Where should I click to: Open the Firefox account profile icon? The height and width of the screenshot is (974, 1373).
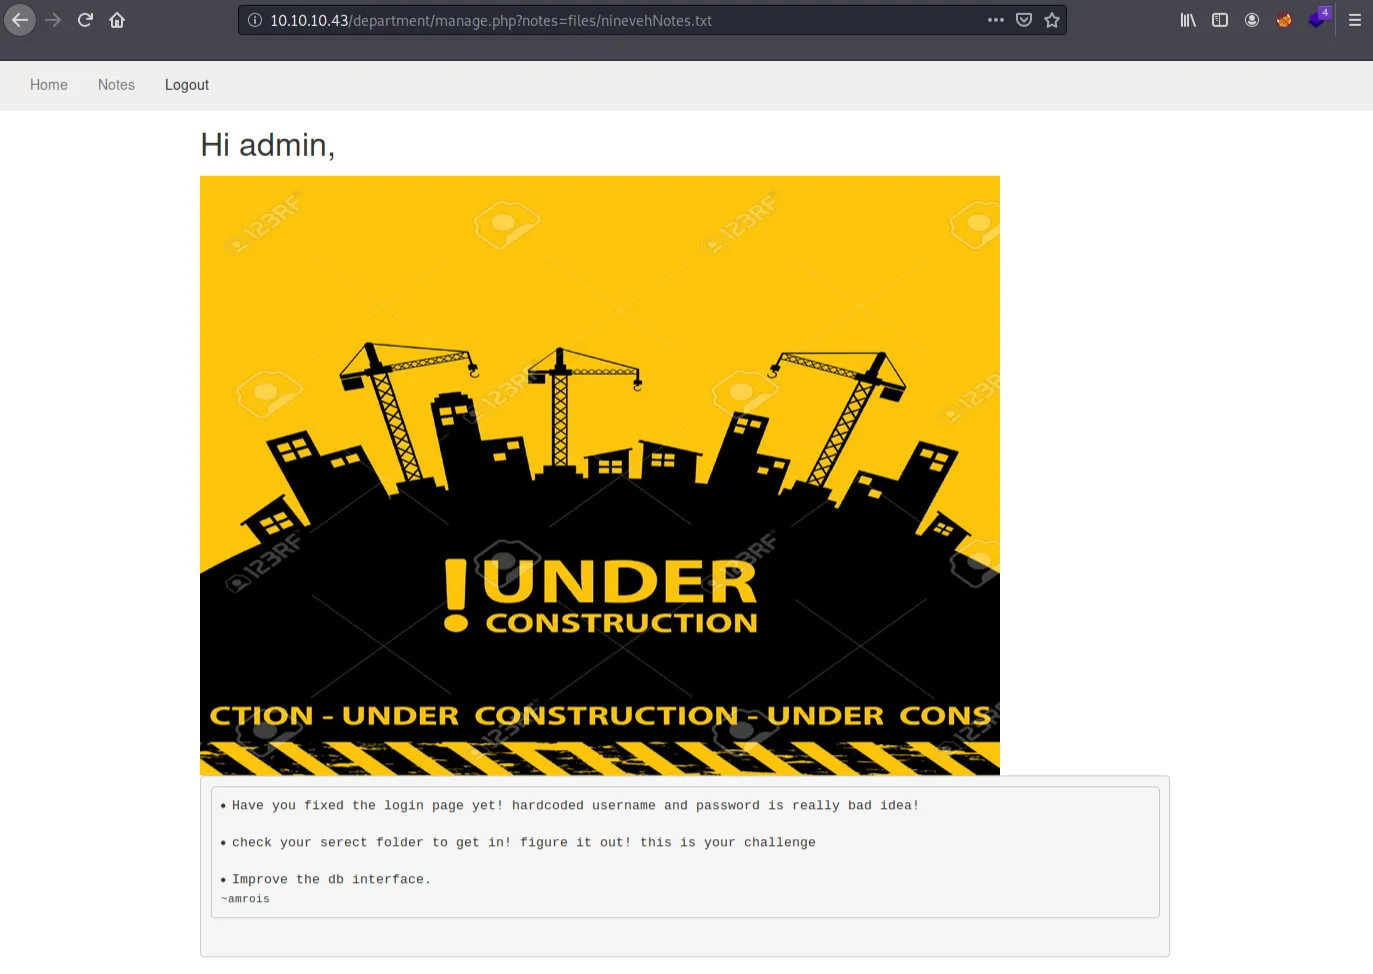point(1252,20)
